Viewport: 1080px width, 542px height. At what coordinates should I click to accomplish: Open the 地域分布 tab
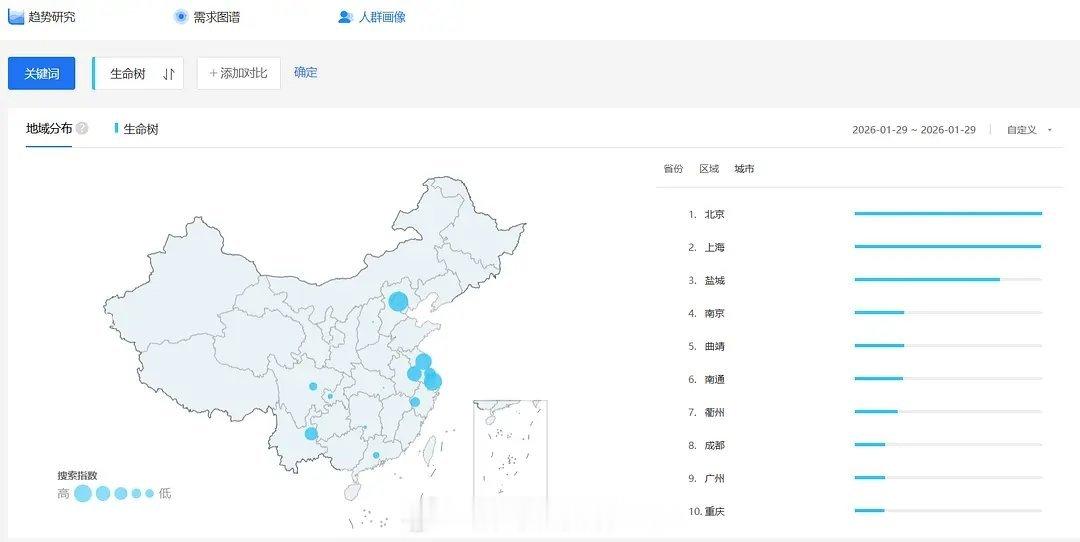tap(49, 128)
